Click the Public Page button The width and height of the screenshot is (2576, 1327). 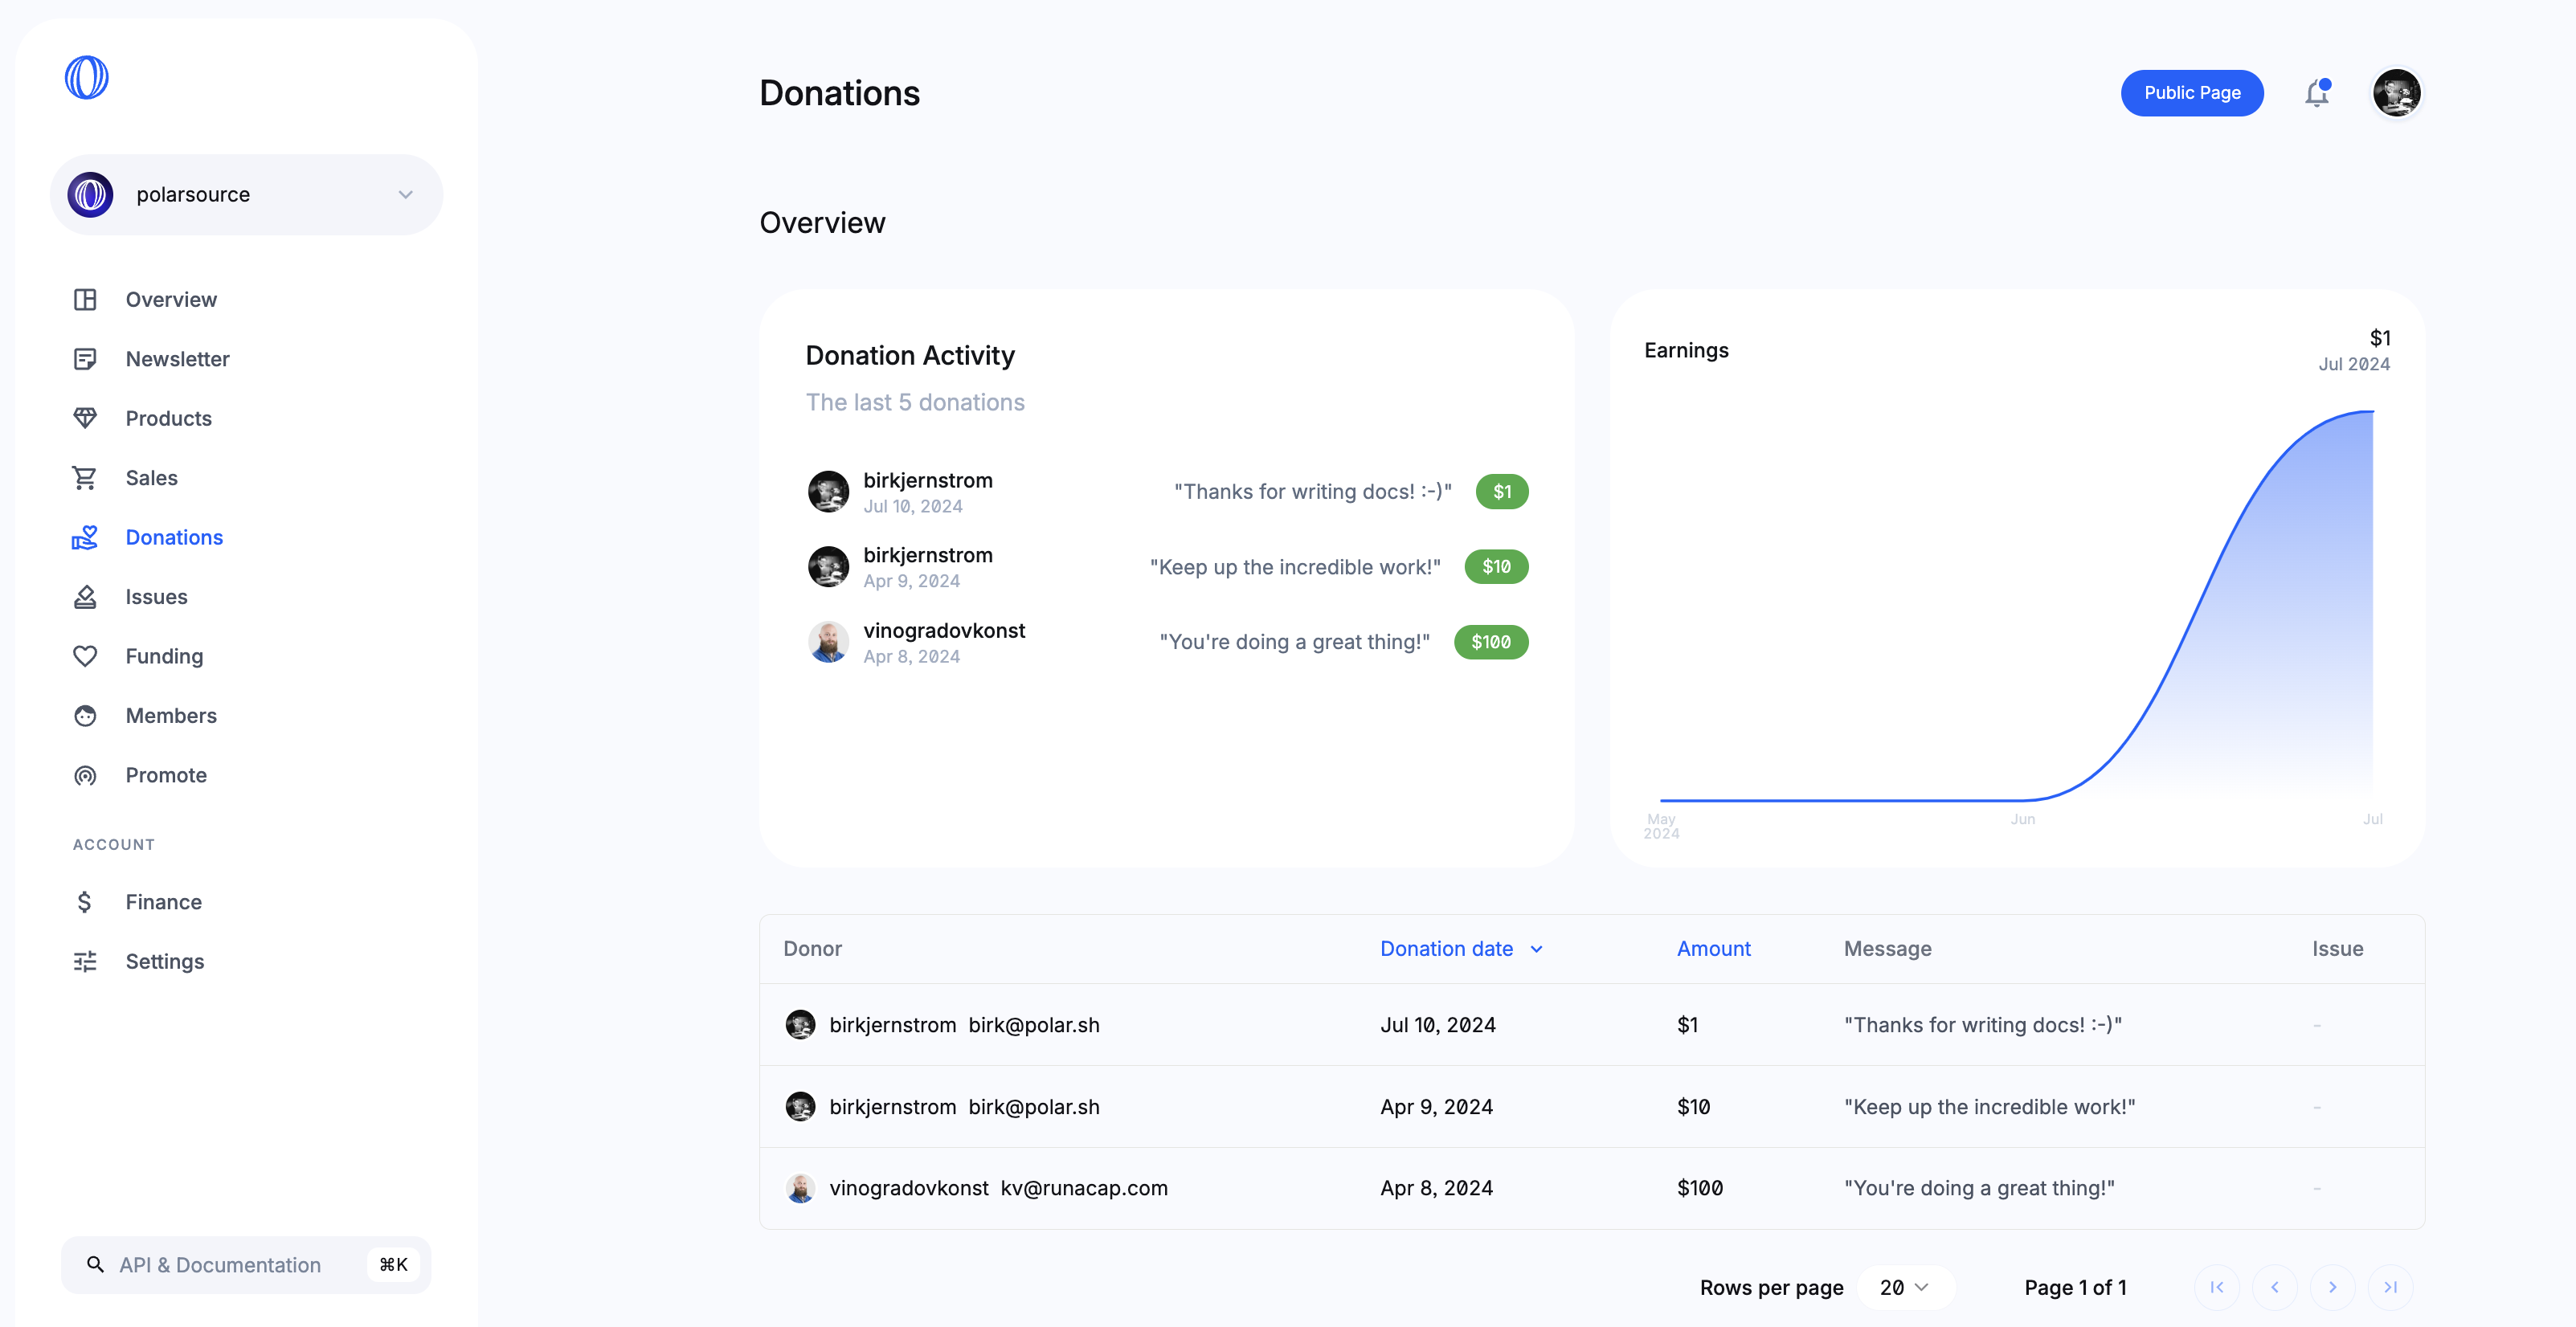(x=2192, y=92)
